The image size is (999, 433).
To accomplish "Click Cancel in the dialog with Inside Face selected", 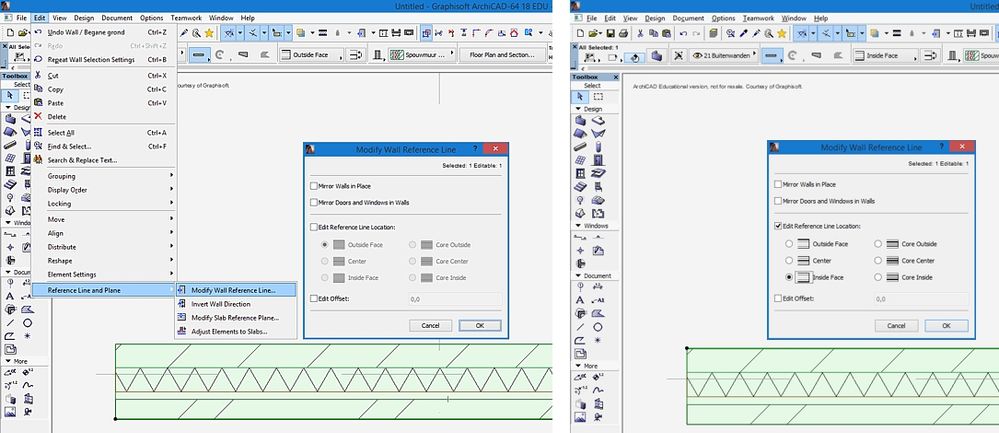I will click(x=896, y=325).
